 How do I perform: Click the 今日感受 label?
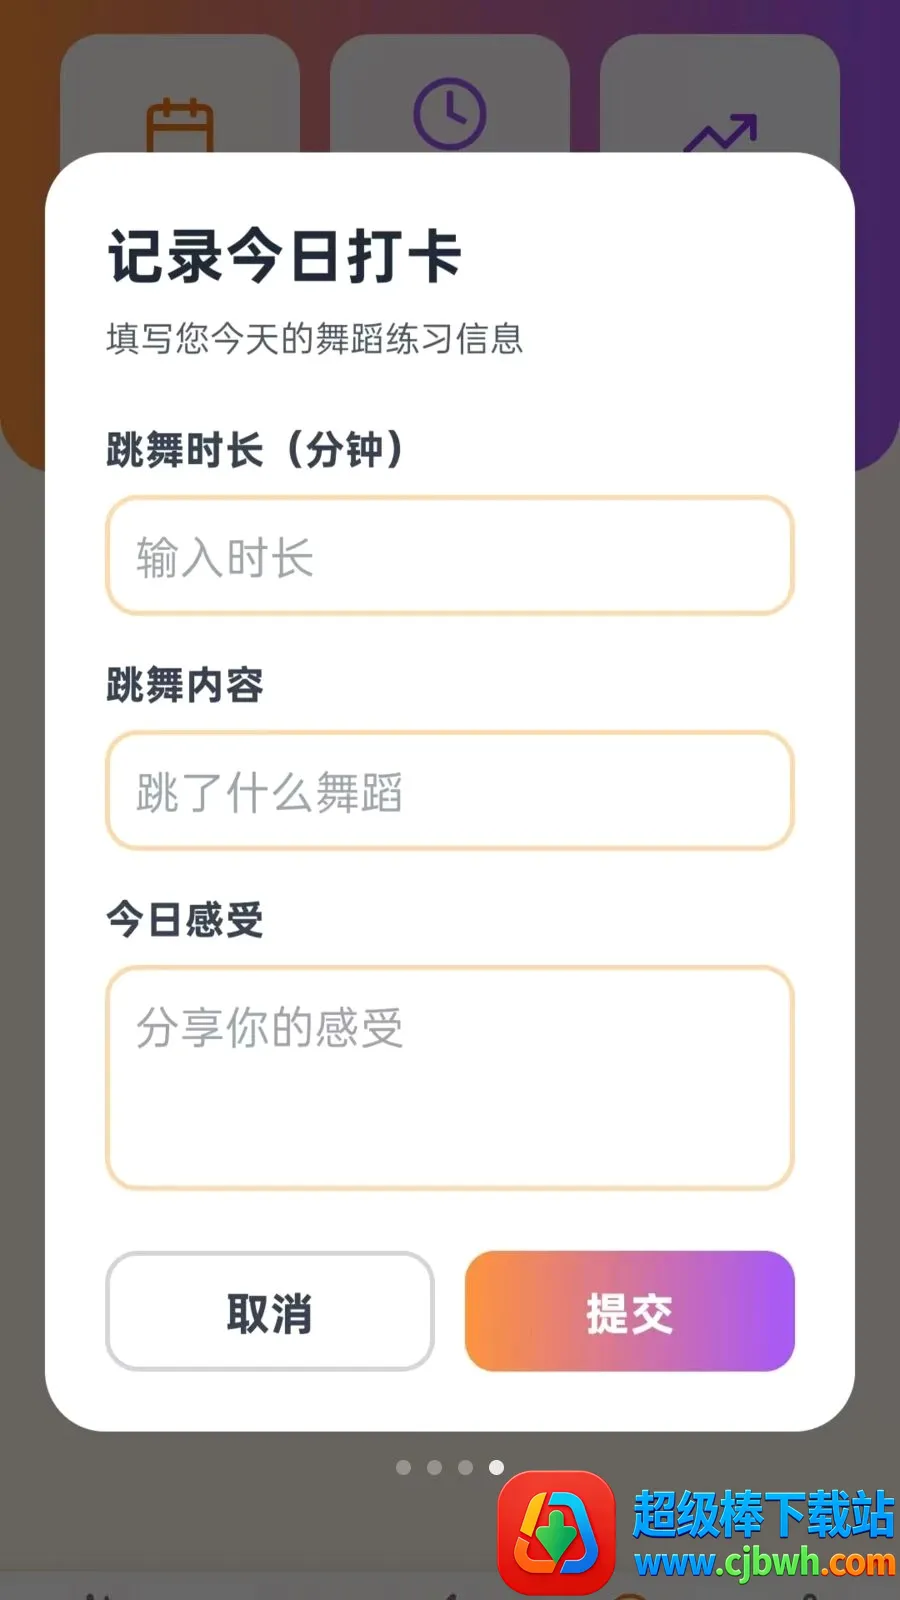click(185, 919)
